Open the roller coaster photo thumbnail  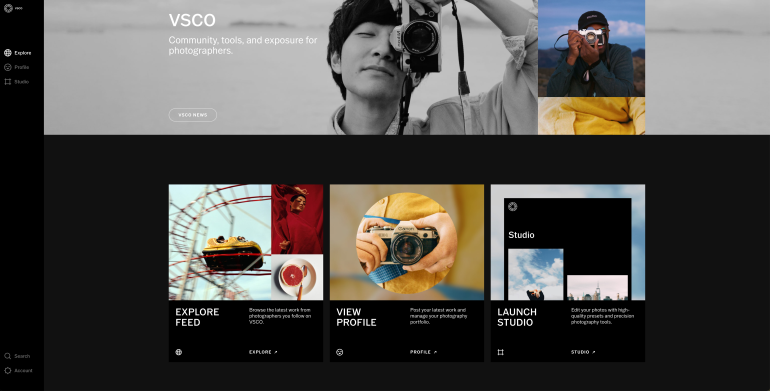pos(220,242)
